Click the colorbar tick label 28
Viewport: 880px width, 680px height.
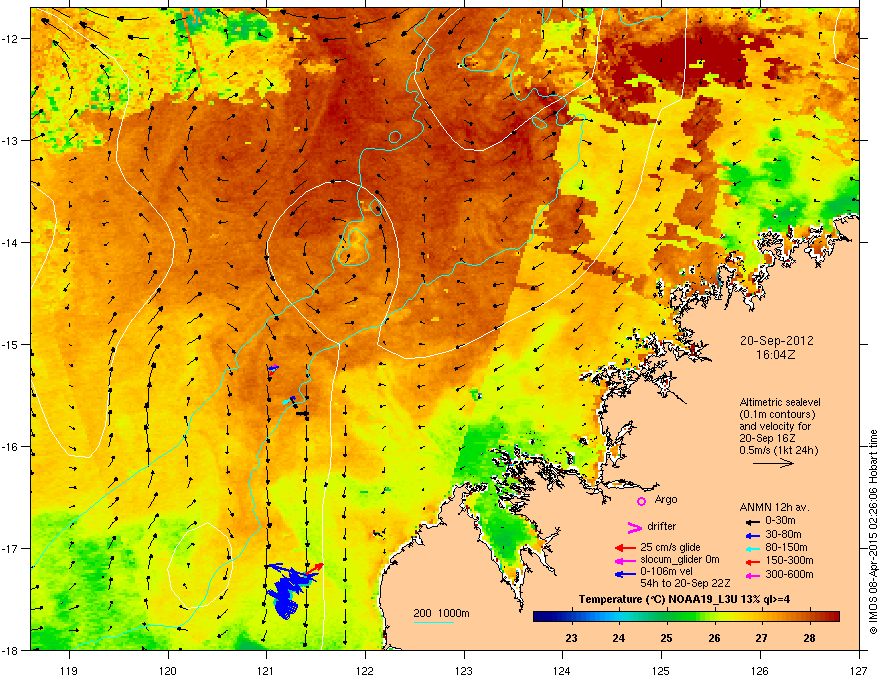click(x=809, y=638)
